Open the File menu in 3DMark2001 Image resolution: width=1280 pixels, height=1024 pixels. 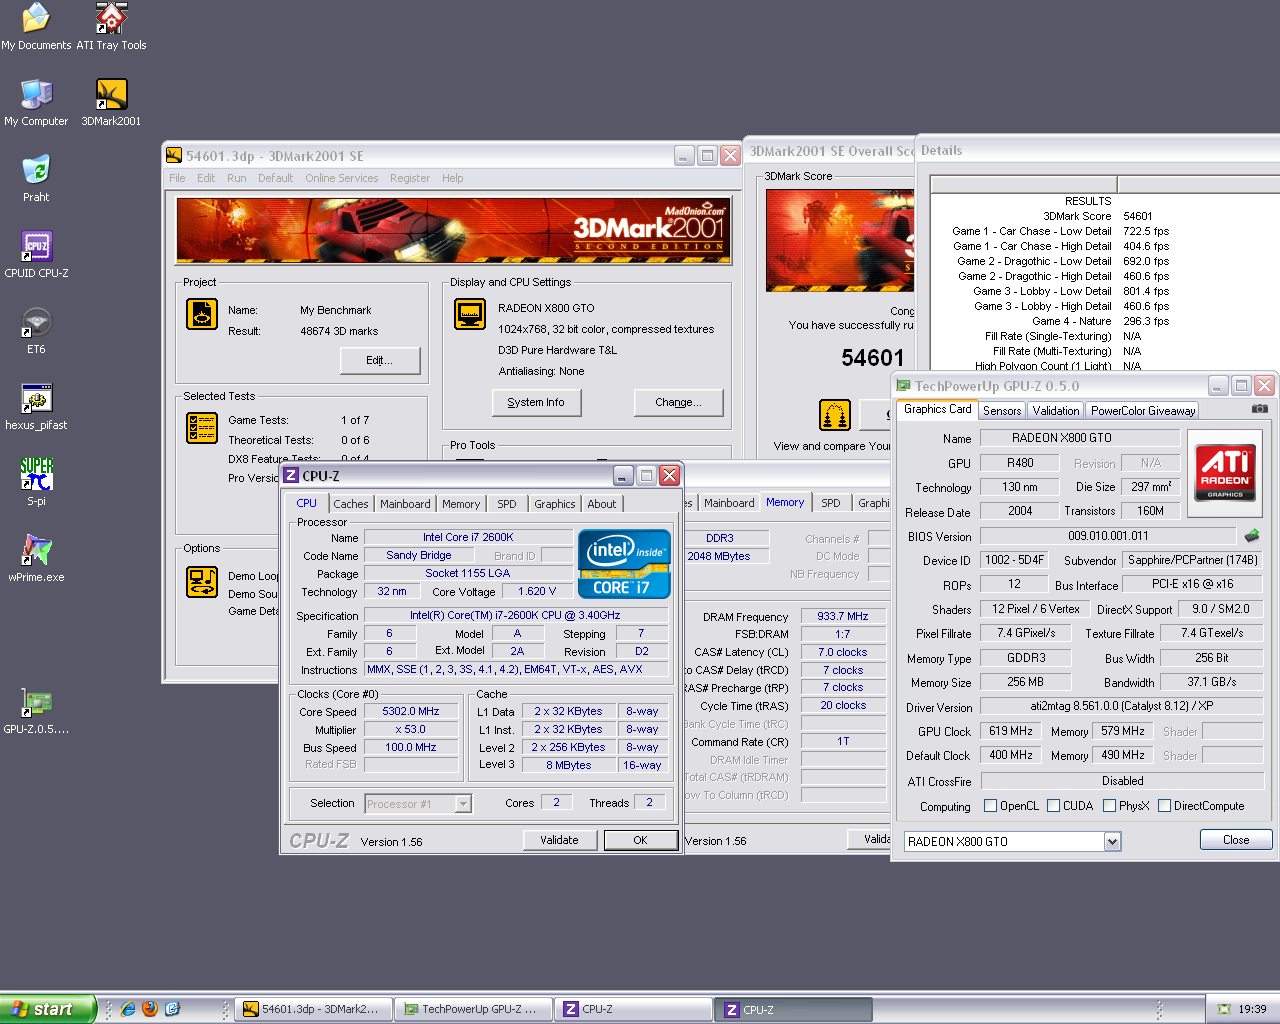(177, 178)
